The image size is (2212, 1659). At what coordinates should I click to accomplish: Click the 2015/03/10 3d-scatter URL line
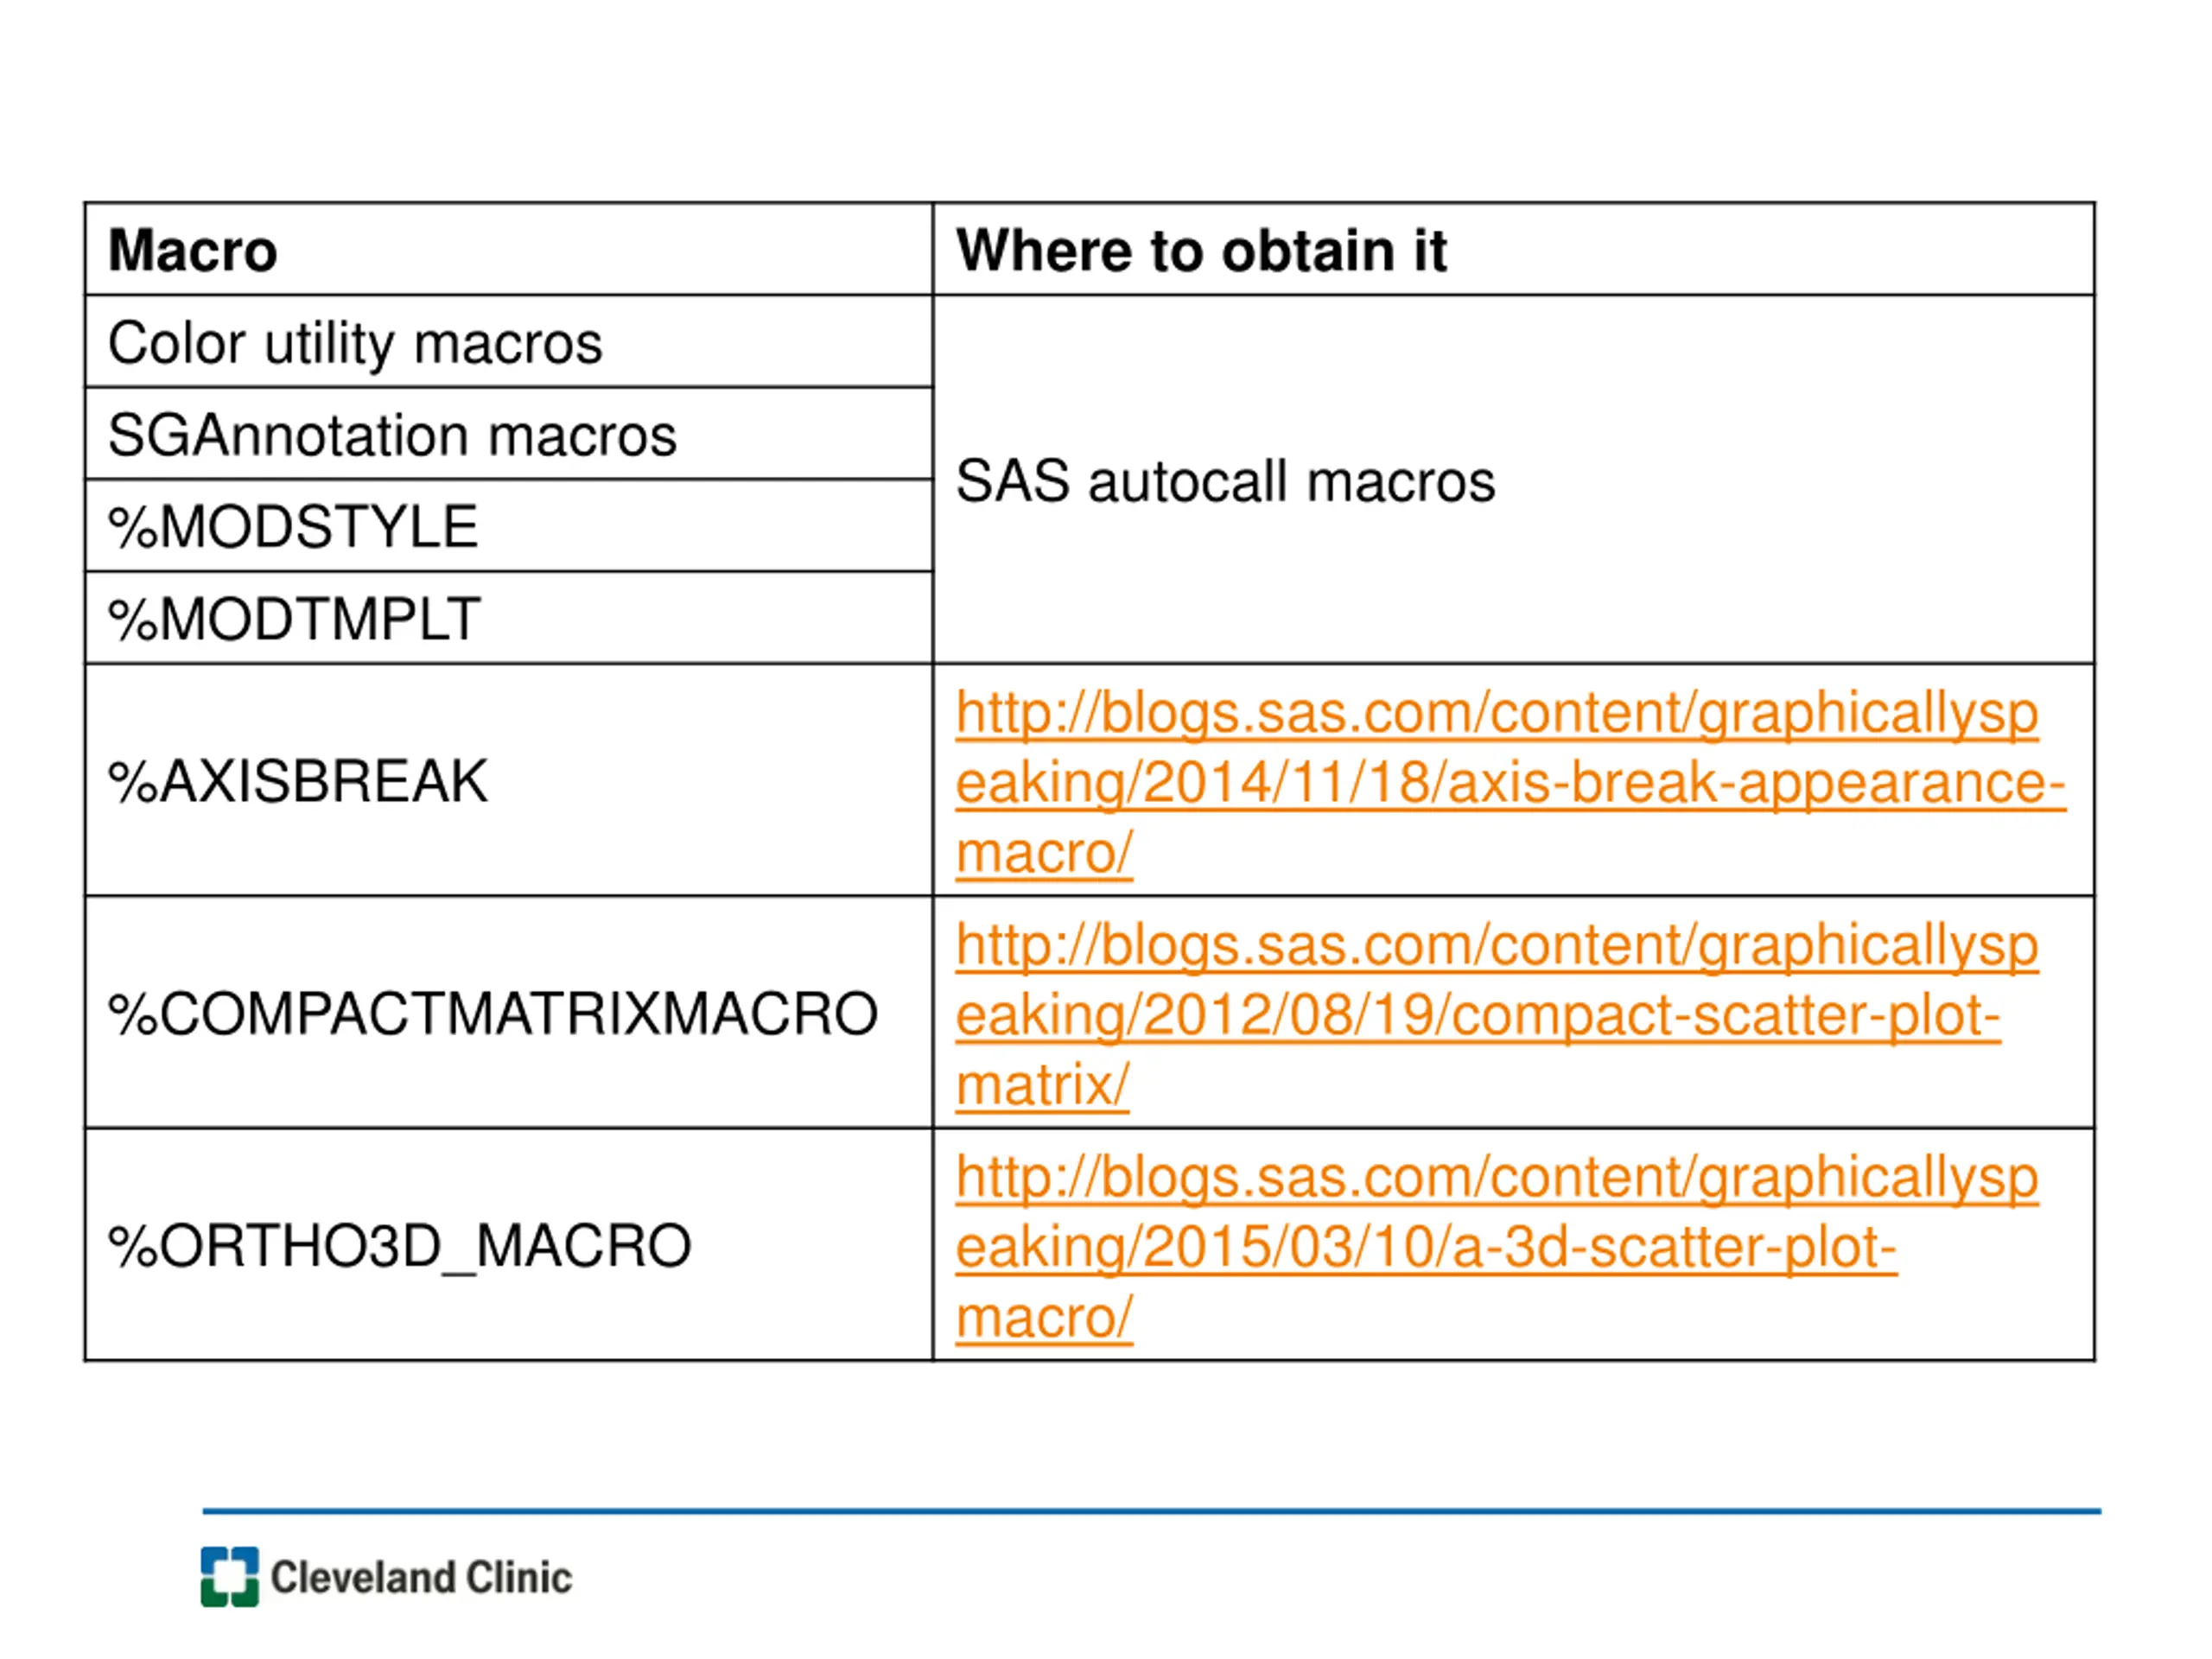pyautogui.click(x=1426, y=1247)
